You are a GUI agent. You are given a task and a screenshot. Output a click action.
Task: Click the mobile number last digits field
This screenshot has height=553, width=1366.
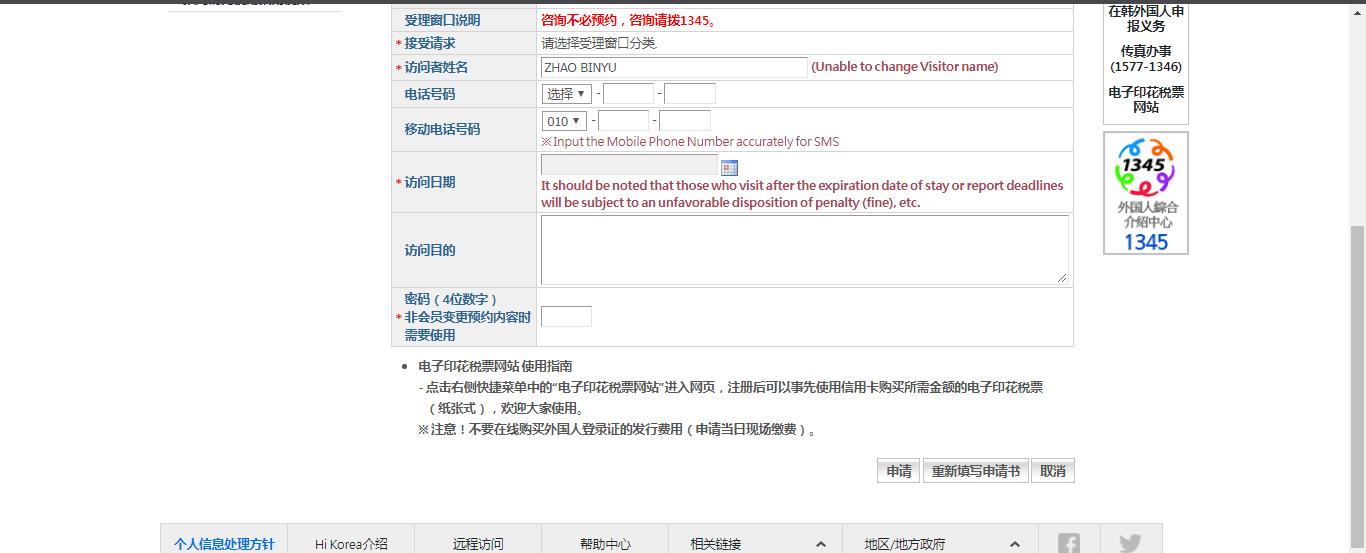(x=685, y=121)
